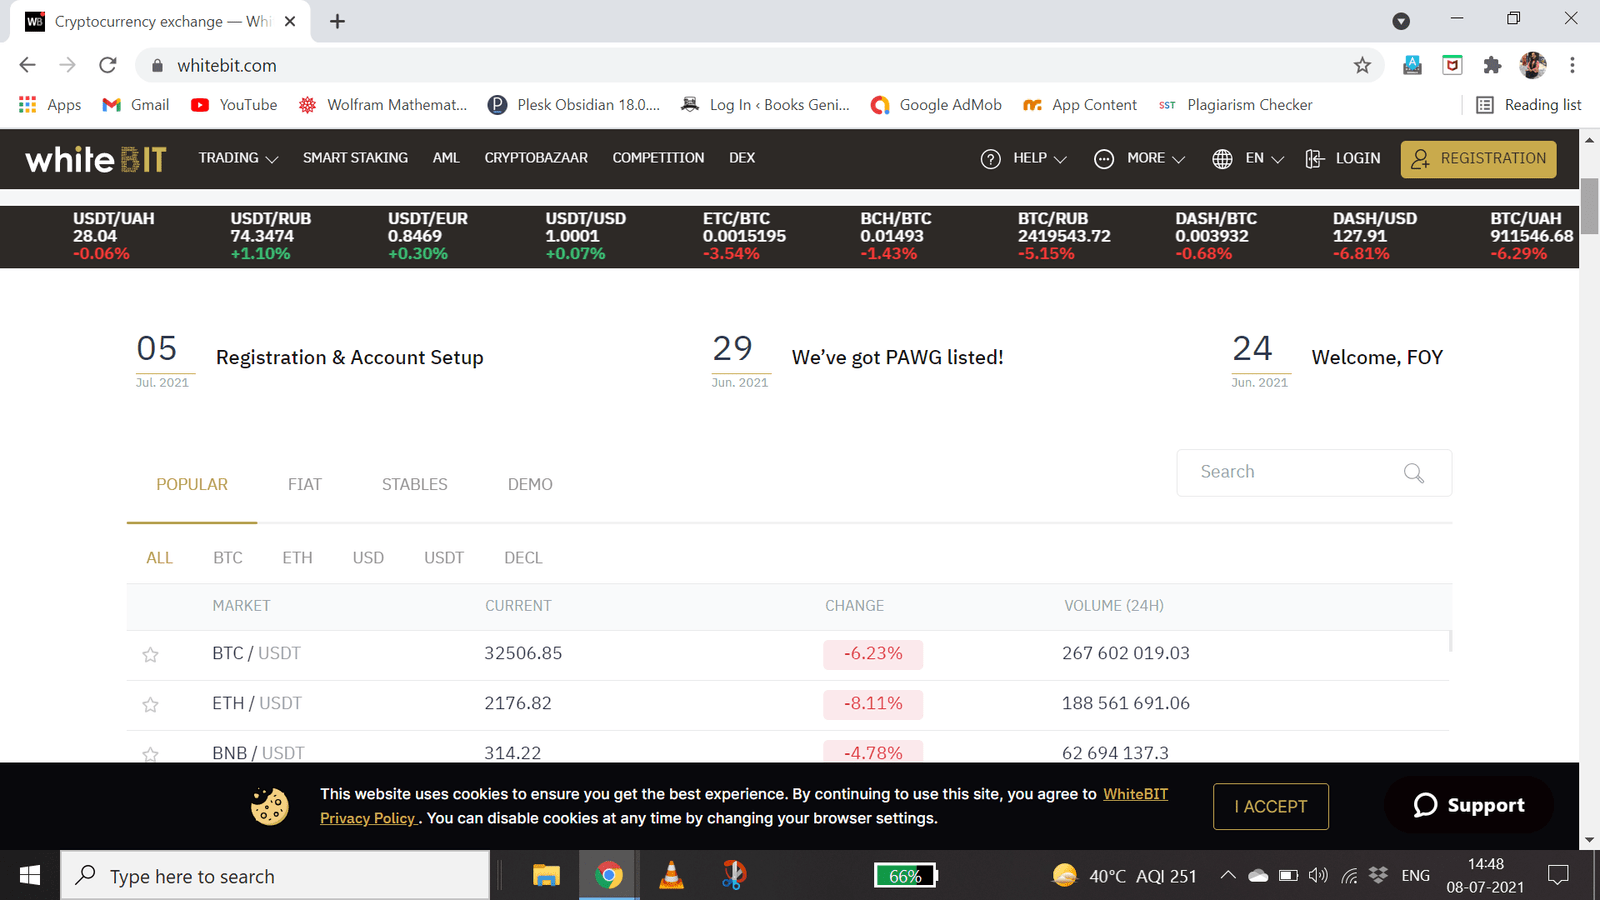This screenshot has height=900, width=1600.
Task: Open Apps bookmark shortcut
Action: tap(50, 105)
